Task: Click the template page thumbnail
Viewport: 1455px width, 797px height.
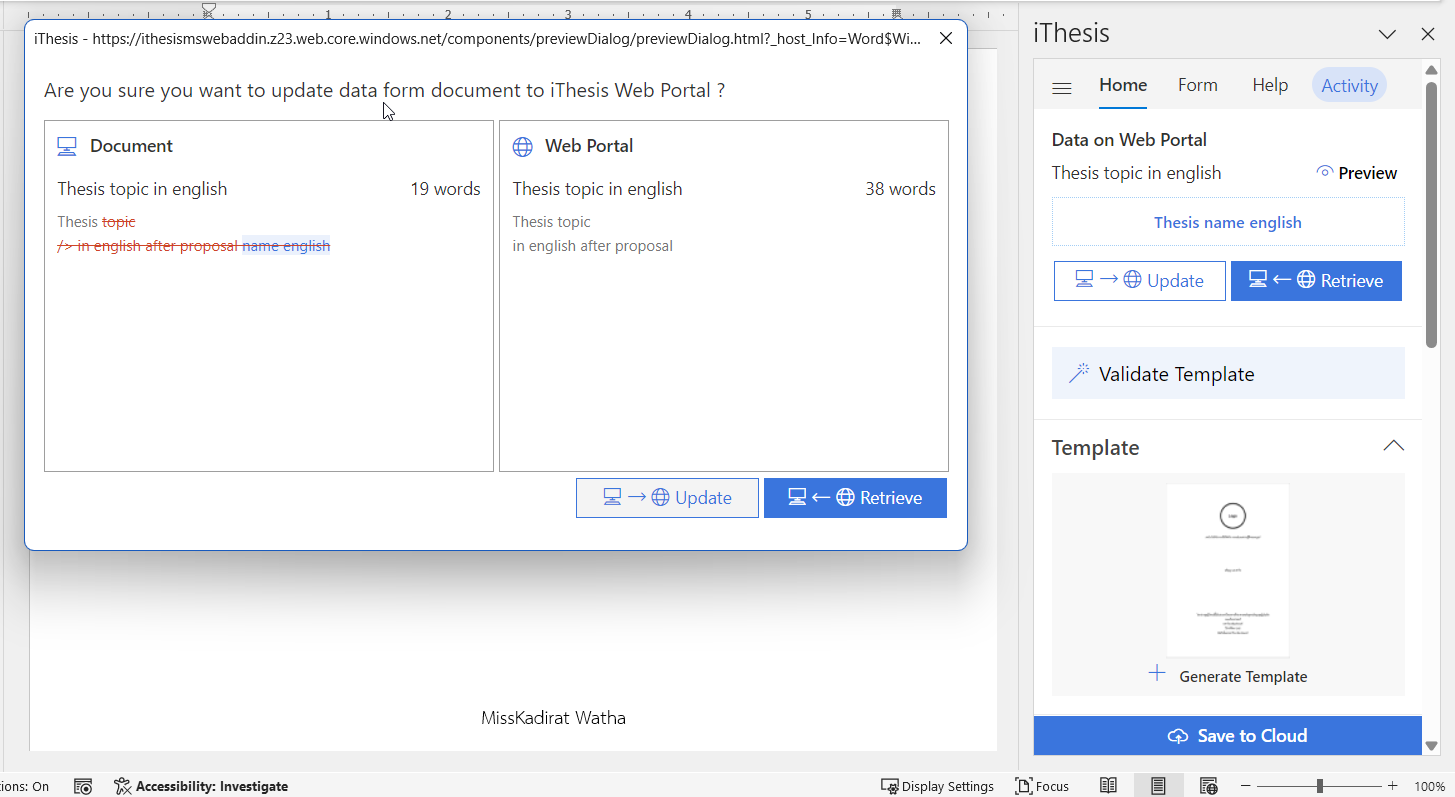Action: pyautogui.click(x=1228, y=570)
